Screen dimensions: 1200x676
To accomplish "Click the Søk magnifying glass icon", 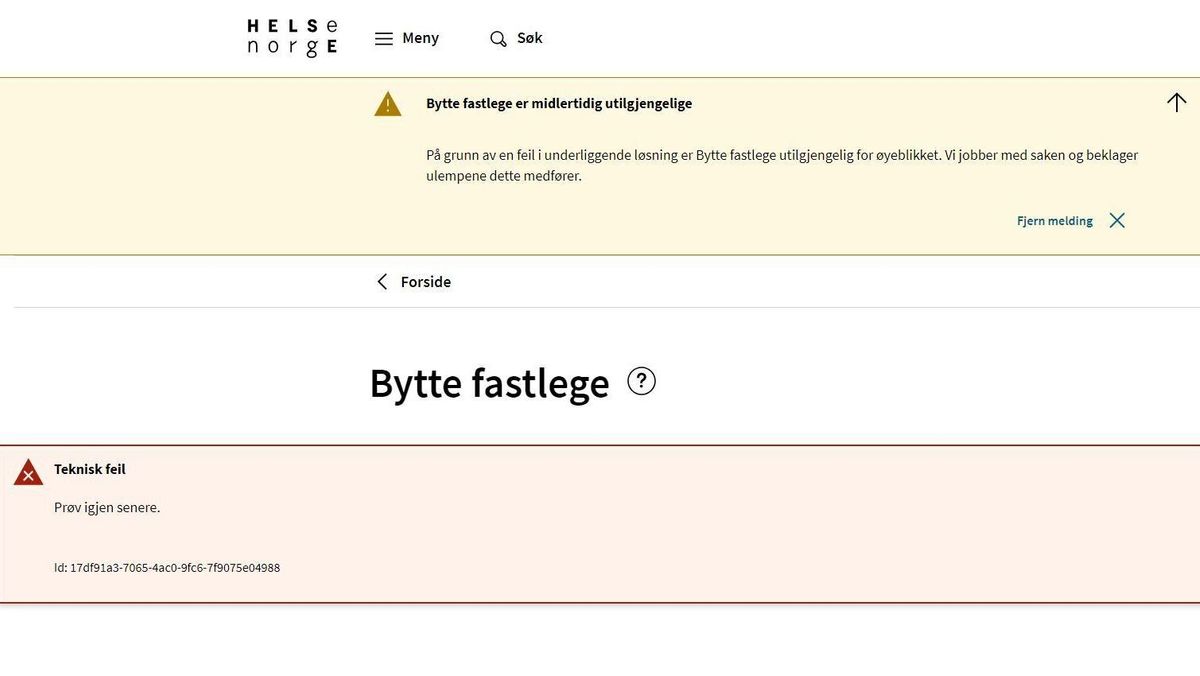I will tap(497, 38).
